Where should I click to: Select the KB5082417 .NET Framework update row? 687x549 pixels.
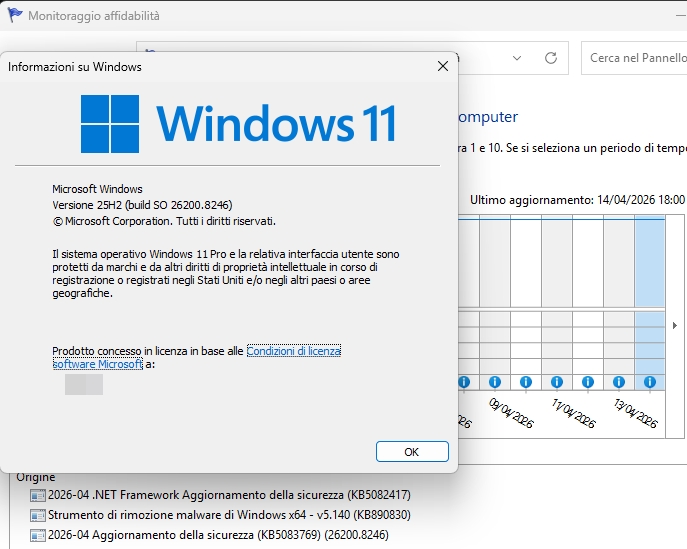(x=220, y=495)
